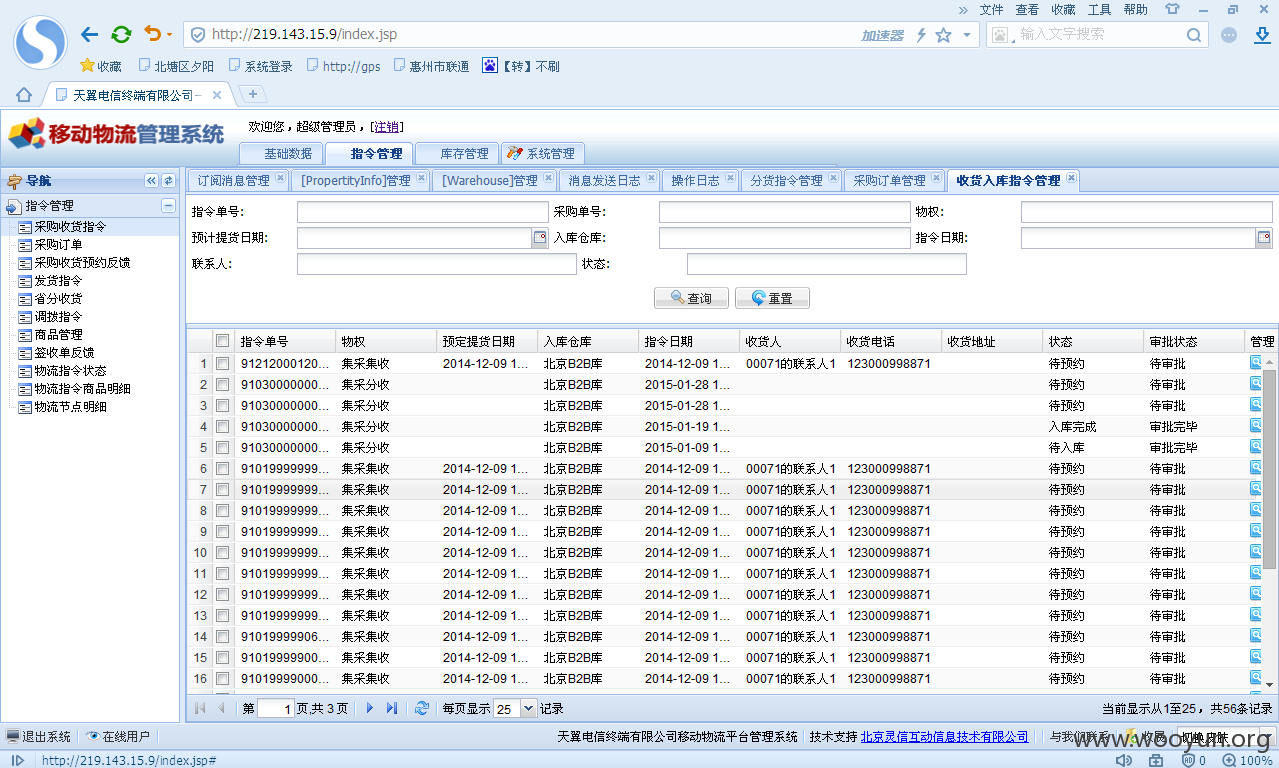1279x768 pixels.
Task: Collapse the 指令管理 tree section
Action: (168, 206)
